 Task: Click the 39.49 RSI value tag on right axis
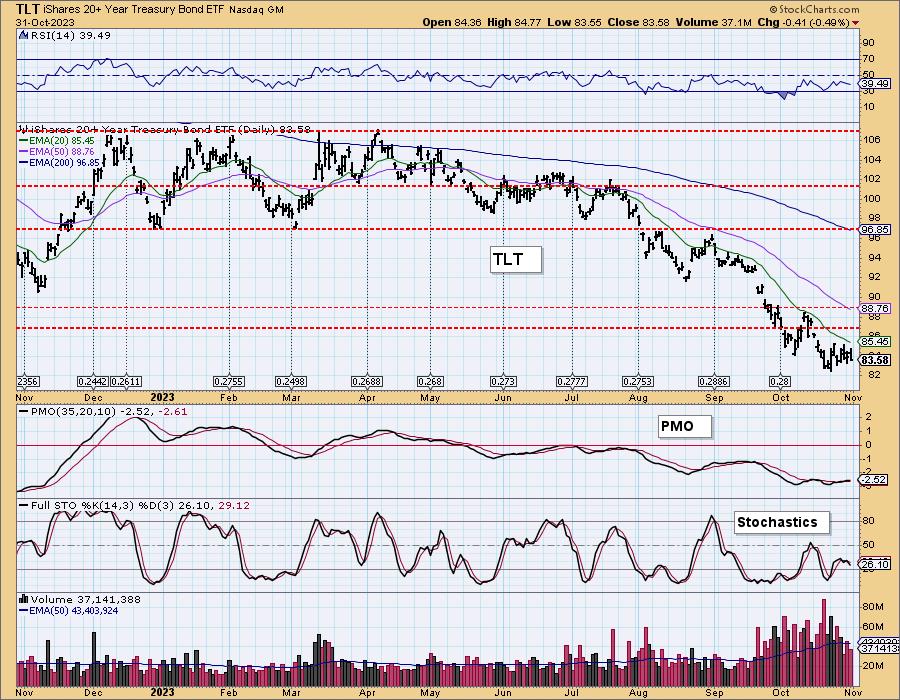[x=875, y=84]
